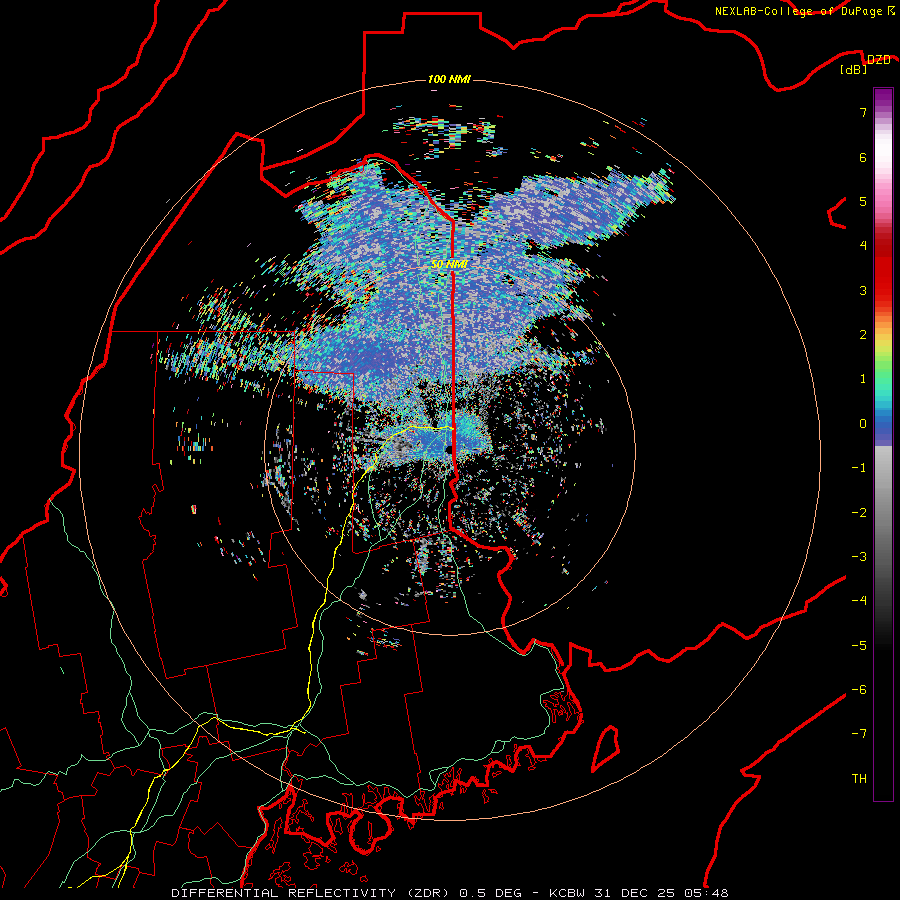Click the -1 value on color scale

point(859,468)
